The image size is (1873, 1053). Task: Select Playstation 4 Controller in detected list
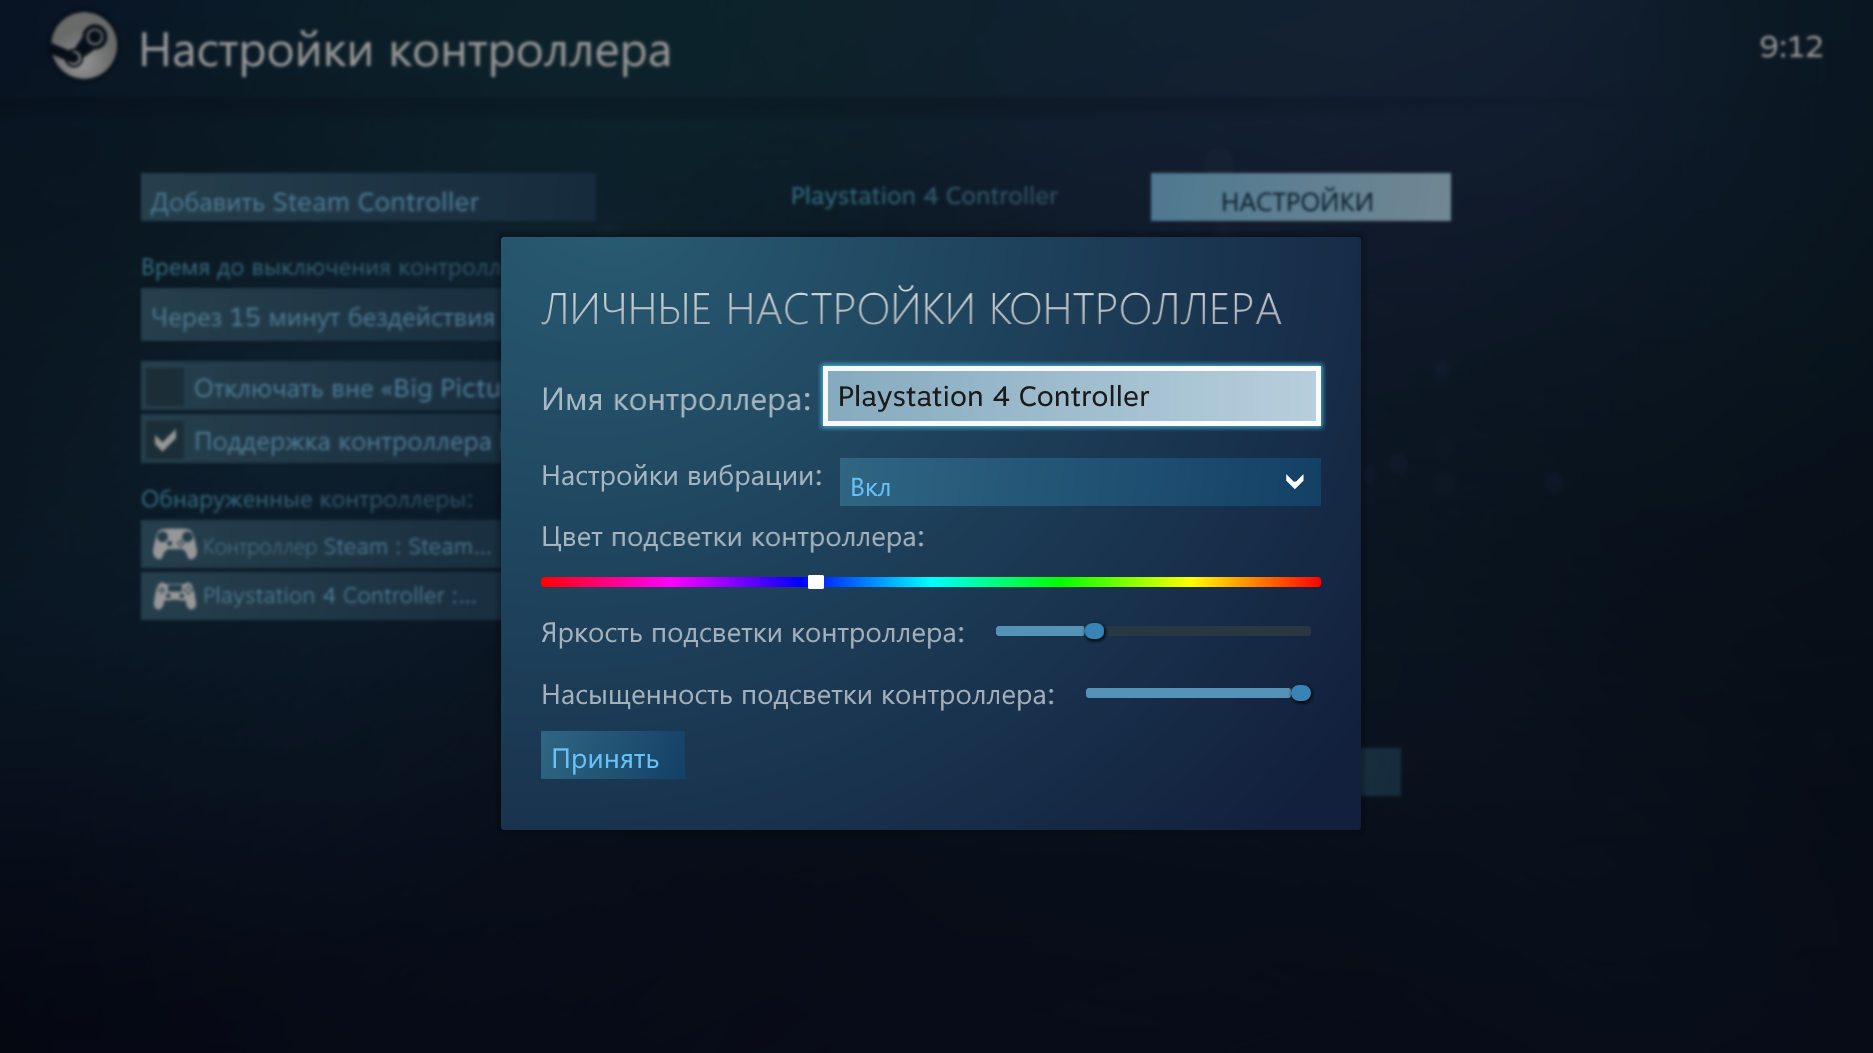pos(321,596)
